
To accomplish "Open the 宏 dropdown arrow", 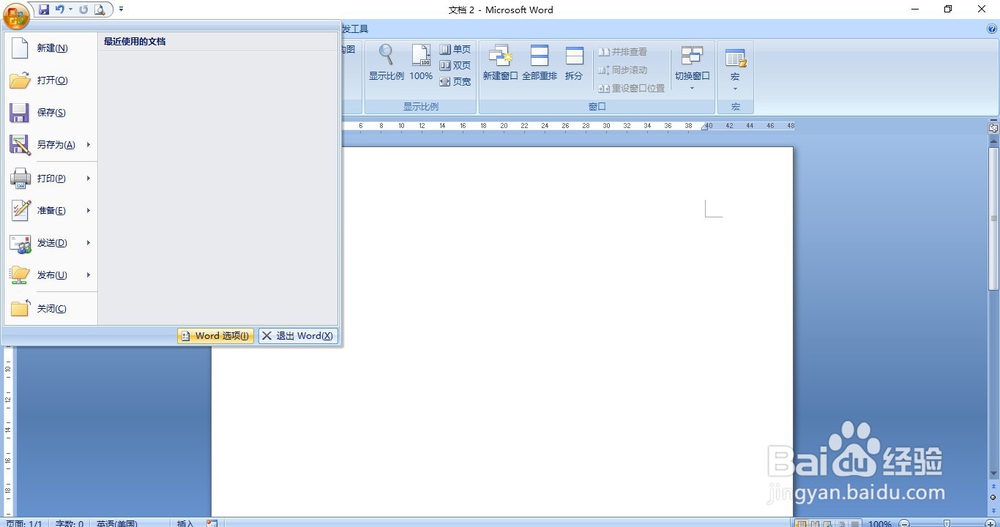I will click(735, 89).
